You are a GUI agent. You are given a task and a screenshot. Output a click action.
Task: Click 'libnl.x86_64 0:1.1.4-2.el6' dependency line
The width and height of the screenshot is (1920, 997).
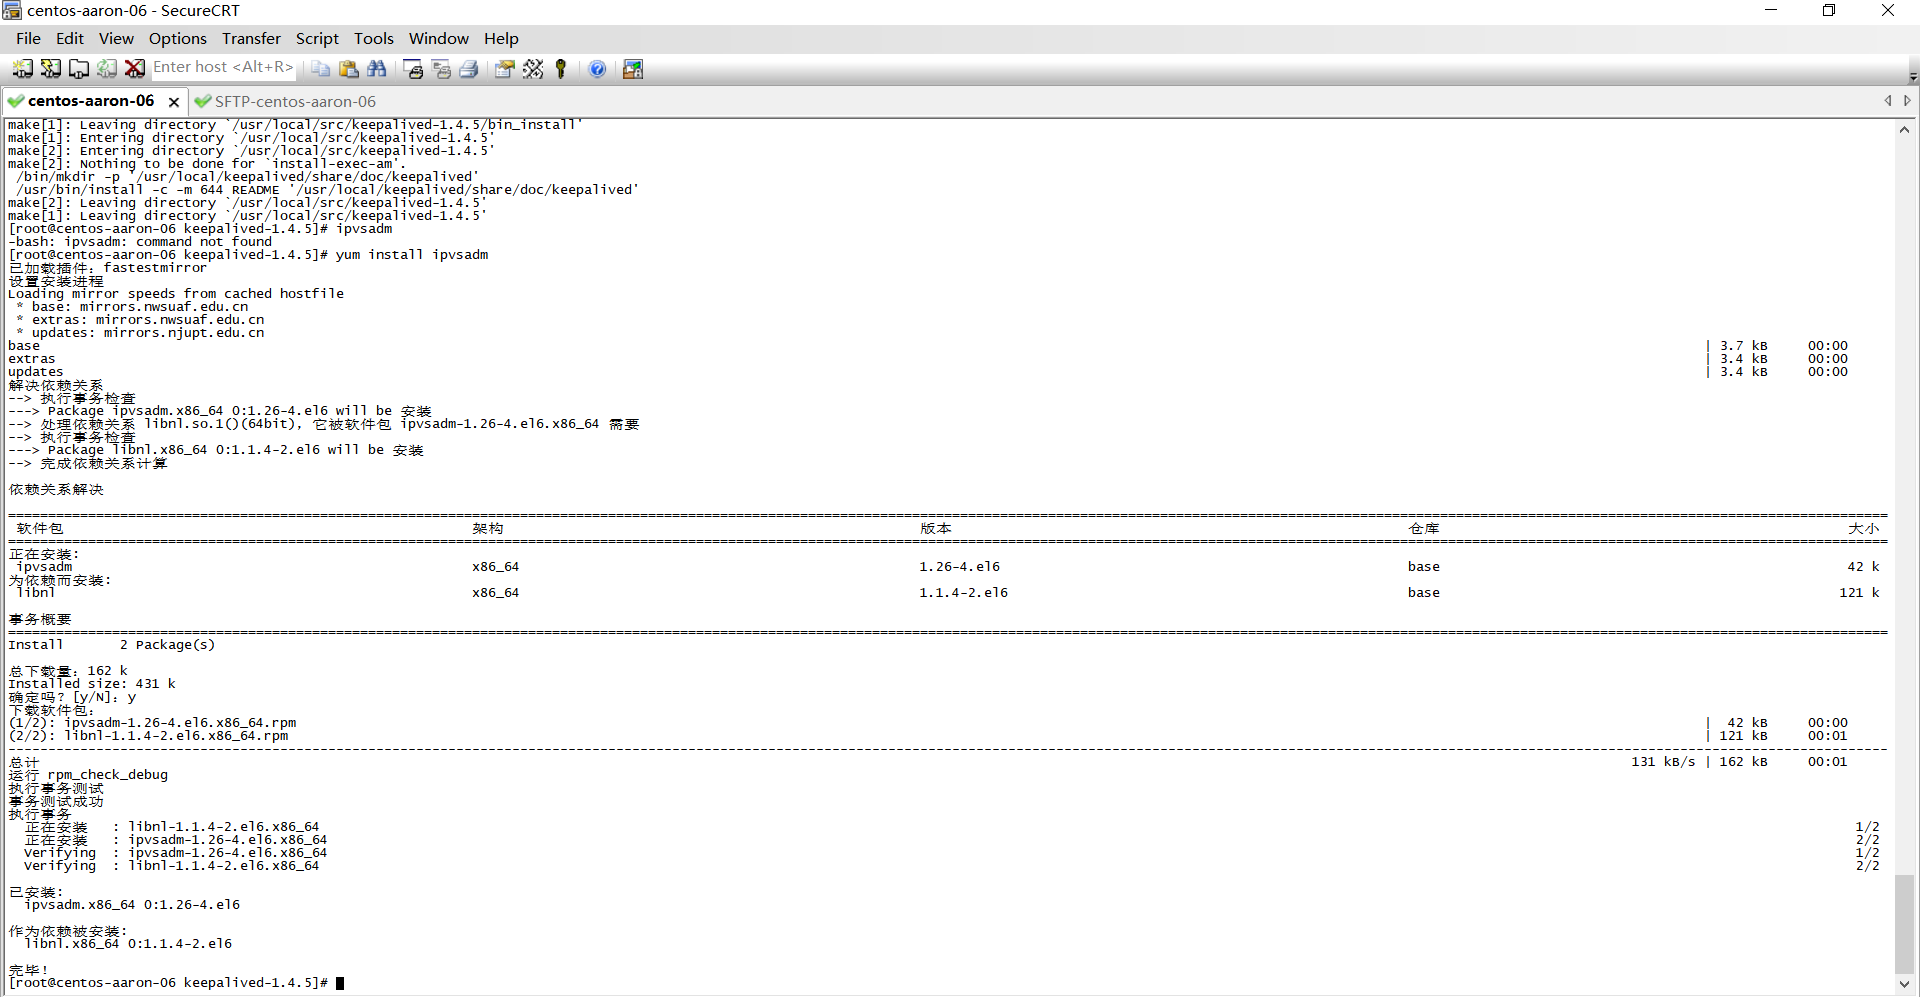pyautogui.click(x=128, y=944)
